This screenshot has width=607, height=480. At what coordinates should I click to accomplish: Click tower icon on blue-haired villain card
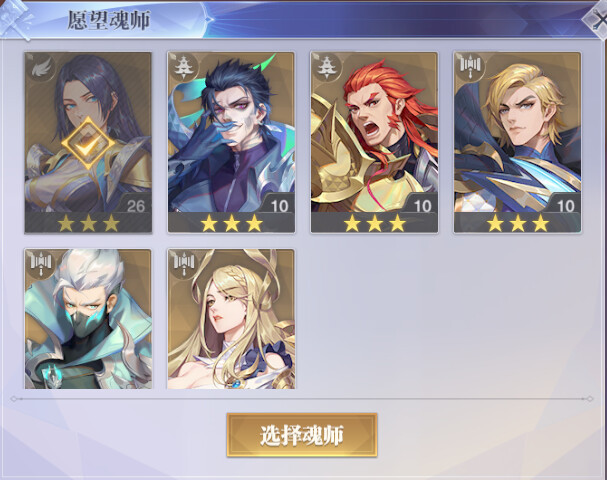pyautogui.click(x=183, y=68)
